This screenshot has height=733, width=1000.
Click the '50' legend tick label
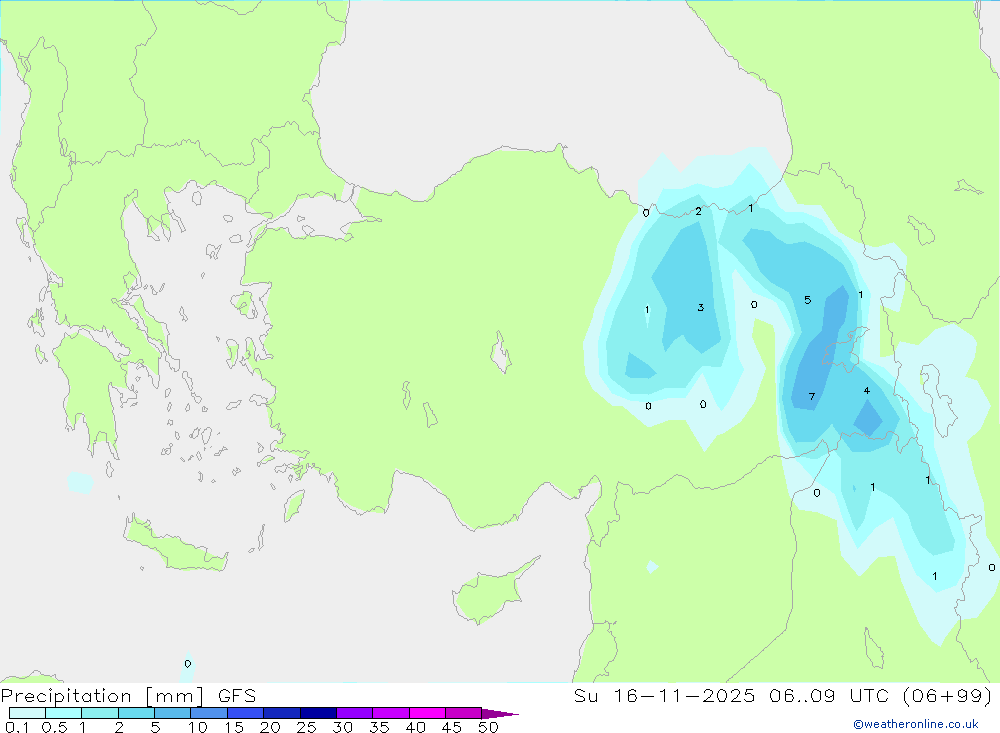(x=488, y=727)
